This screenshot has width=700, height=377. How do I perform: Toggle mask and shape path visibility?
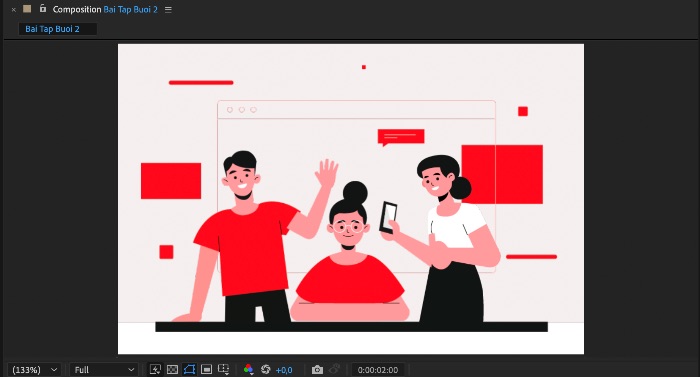coord(189,369)
